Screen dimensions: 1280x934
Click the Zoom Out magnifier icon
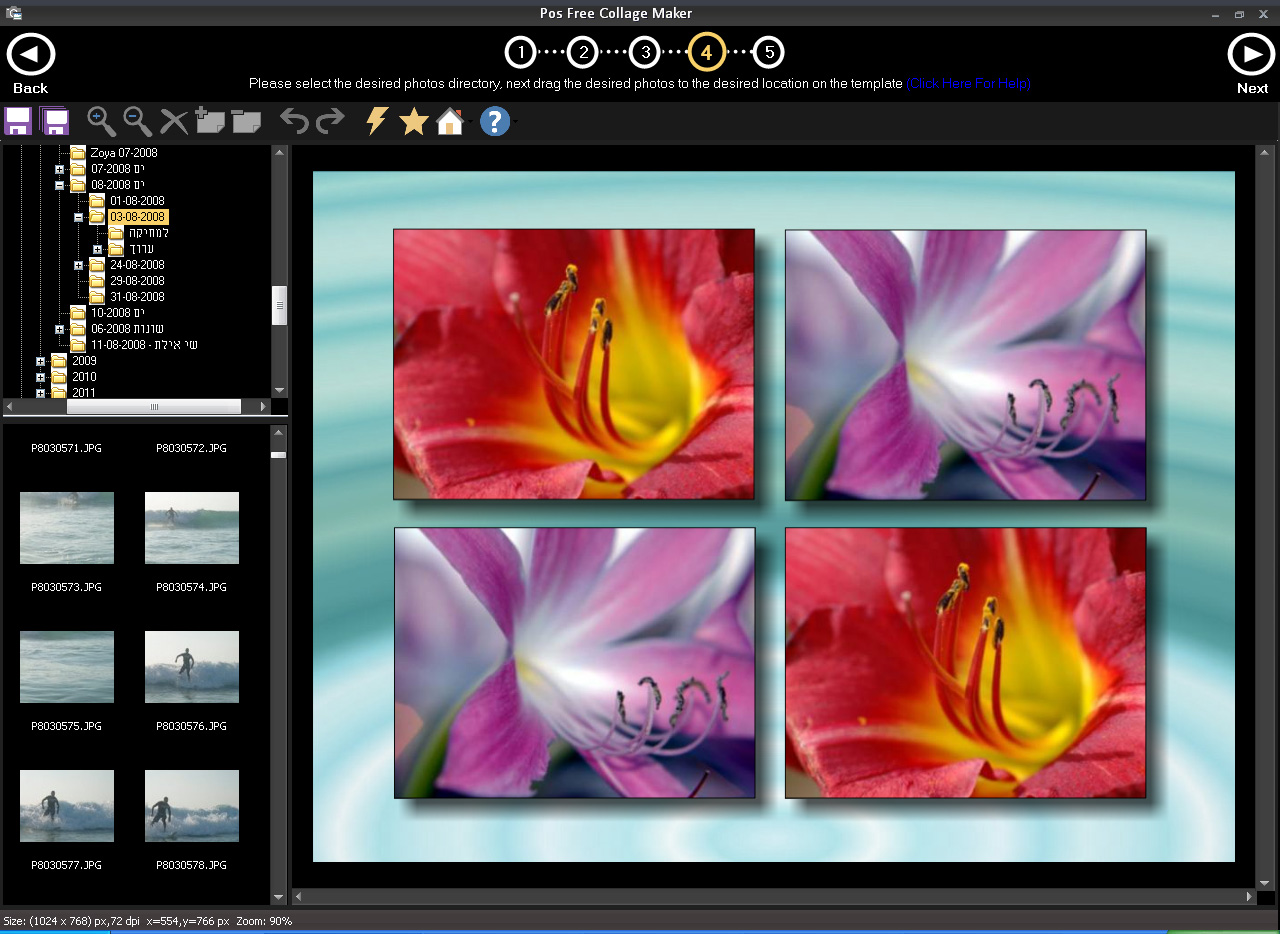click(137, 121)
